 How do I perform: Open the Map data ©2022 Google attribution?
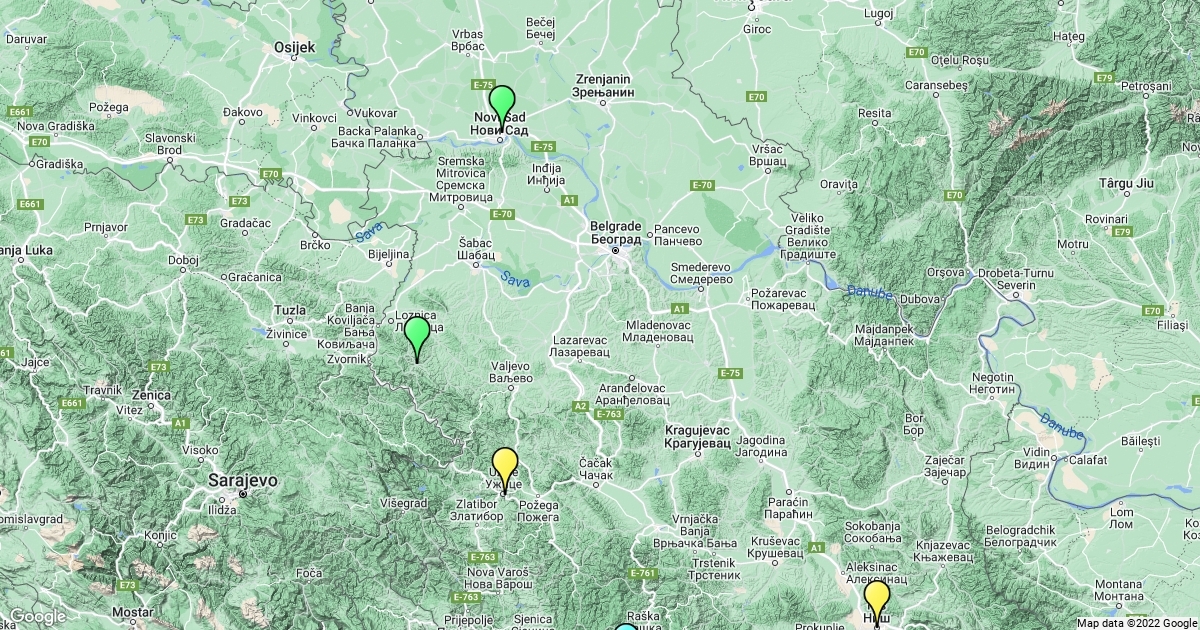tap(1136, 622)
